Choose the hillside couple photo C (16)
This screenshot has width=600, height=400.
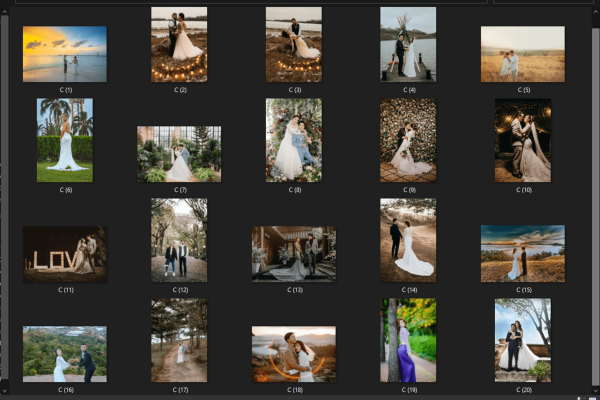point(65,353)
